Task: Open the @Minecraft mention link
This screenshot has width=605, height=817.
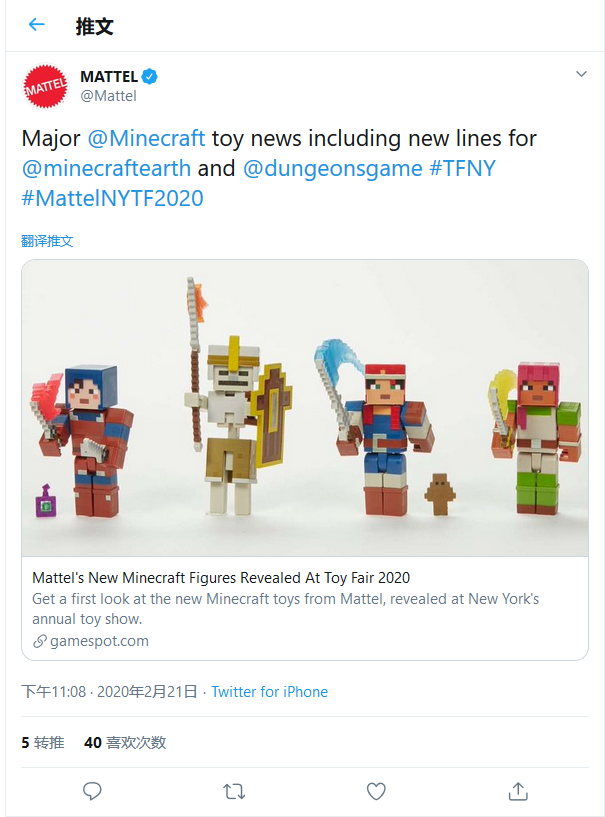Action: point(147,138)
